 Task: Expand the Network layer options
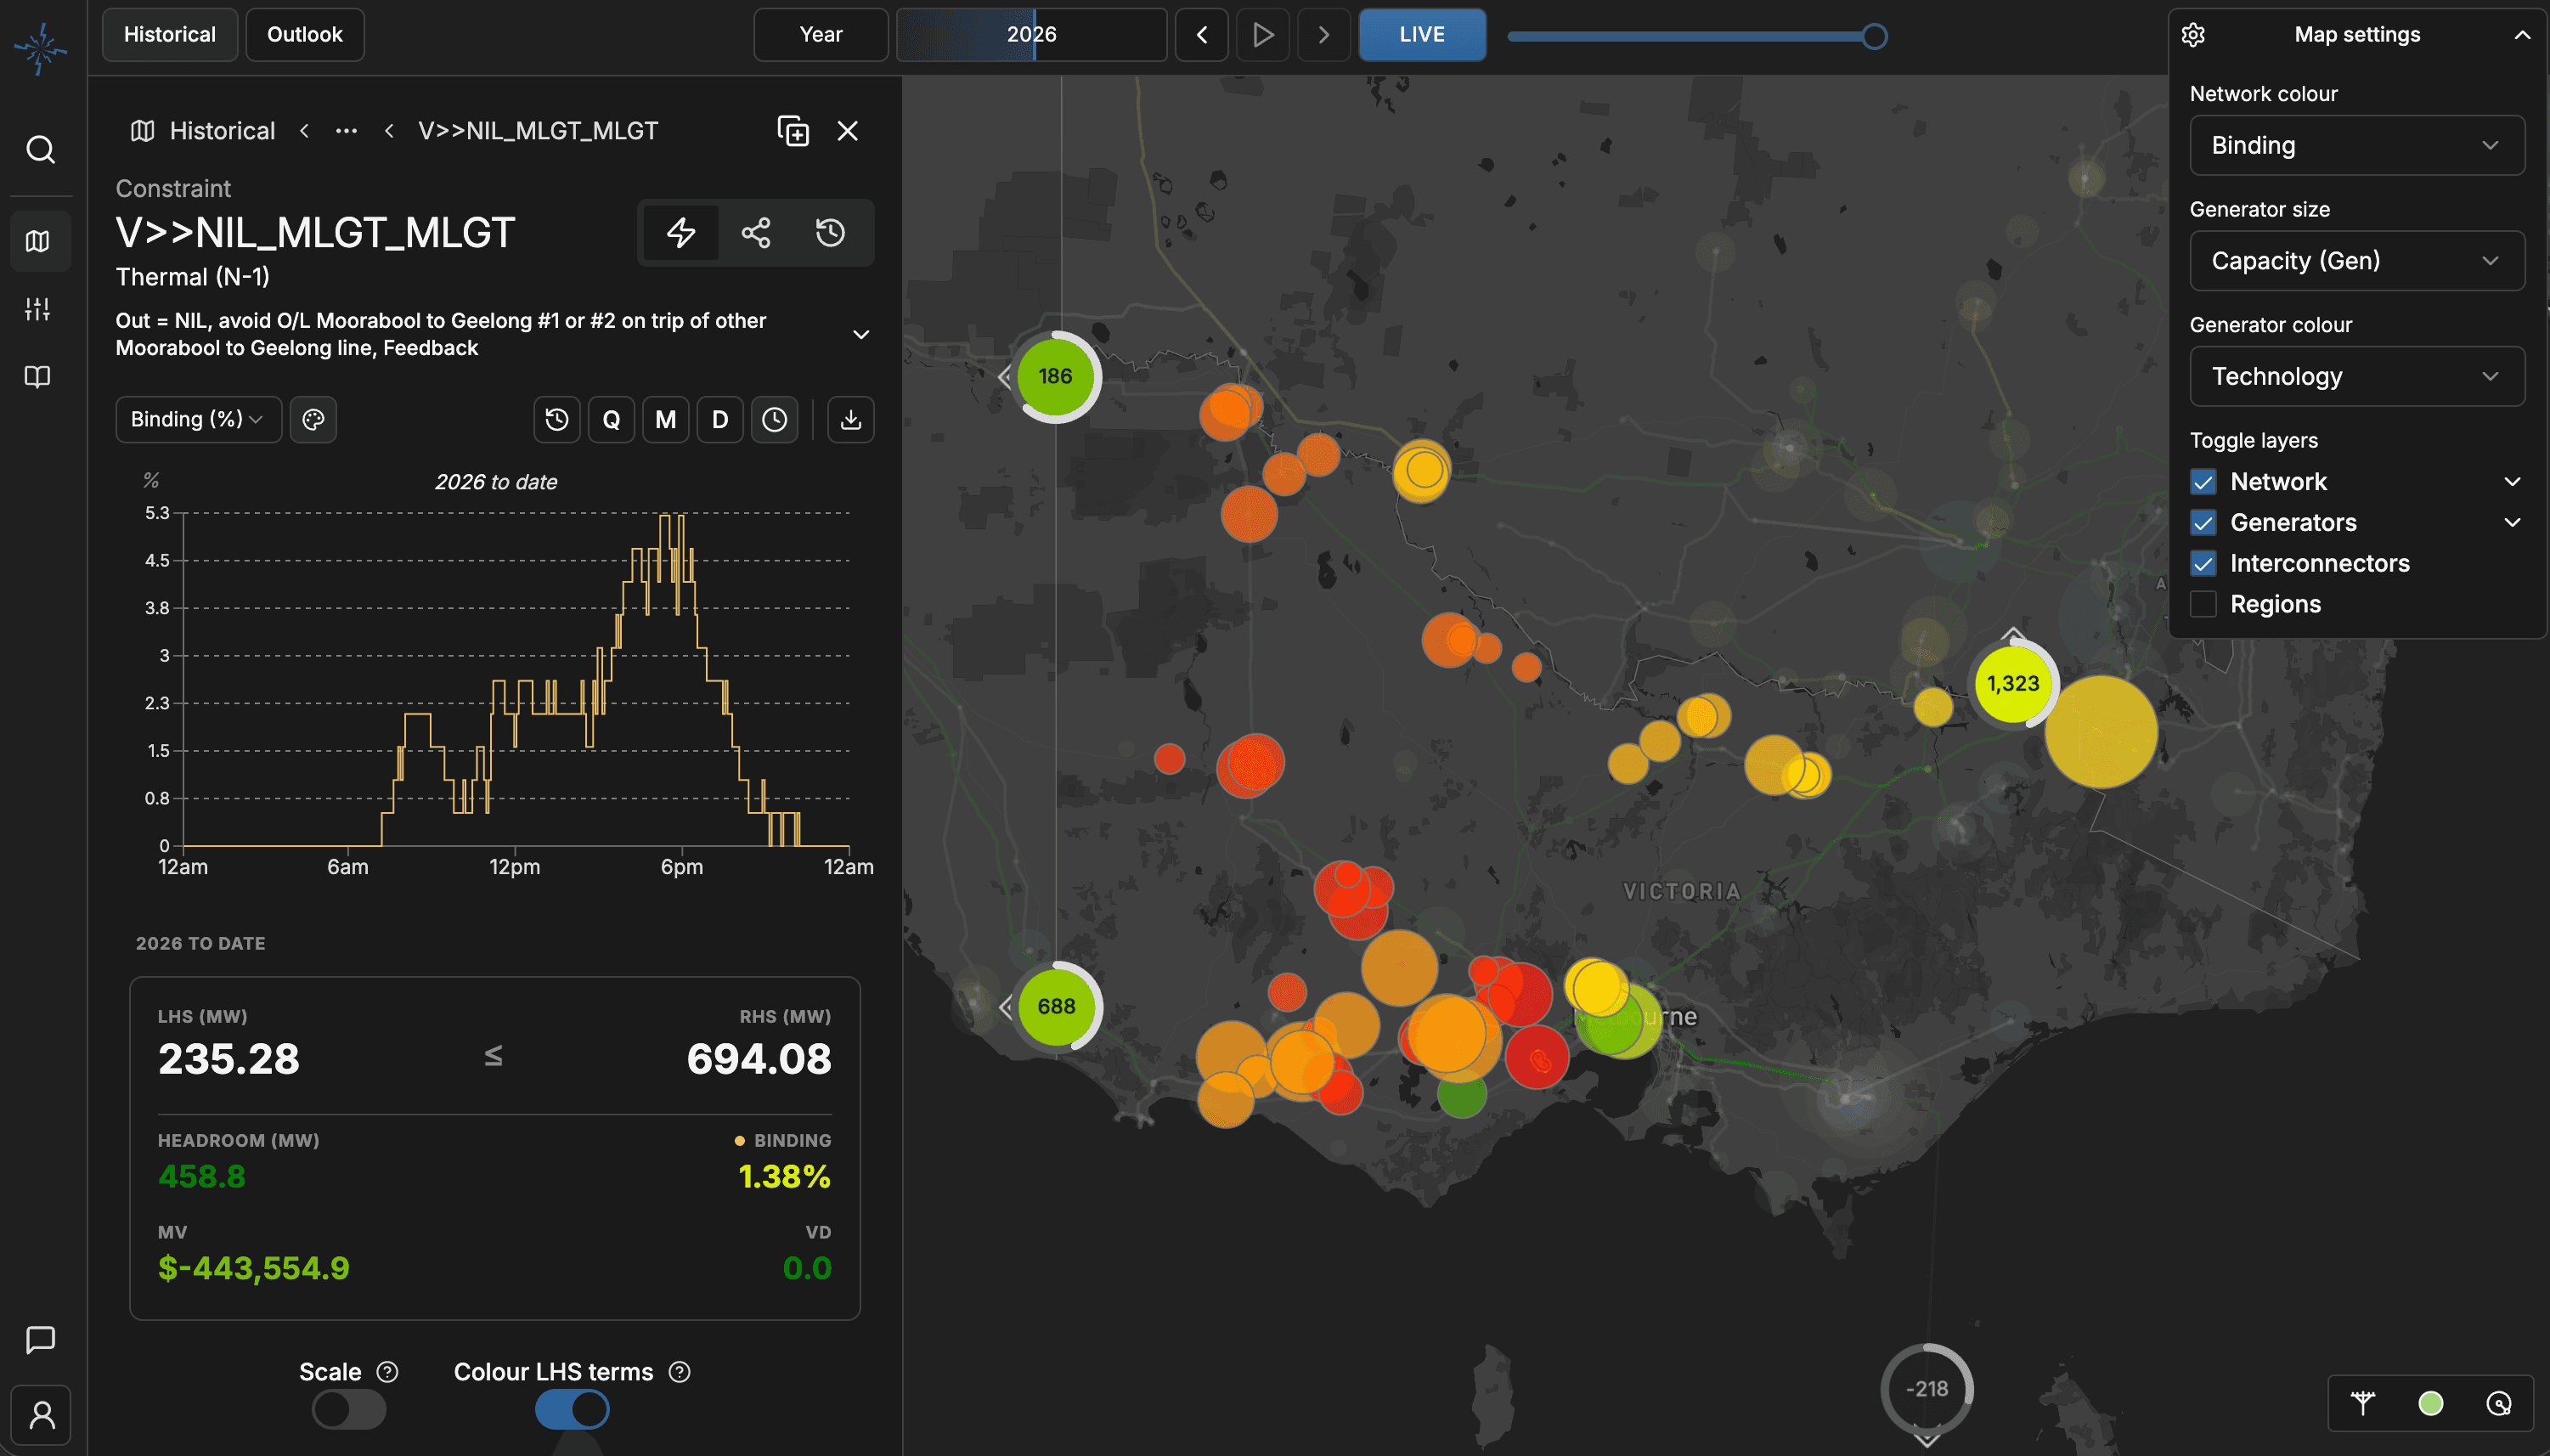click(2512, 482)
